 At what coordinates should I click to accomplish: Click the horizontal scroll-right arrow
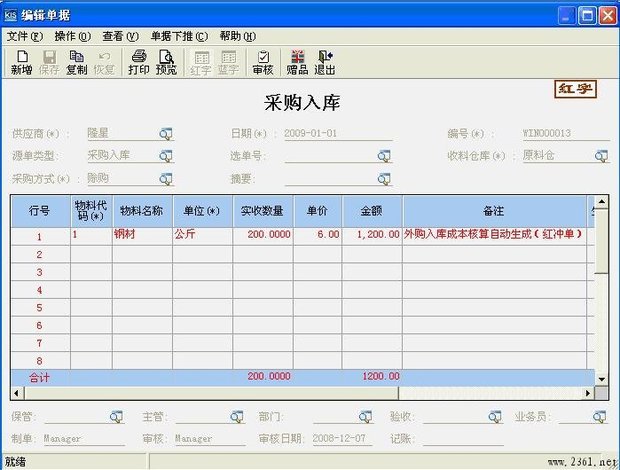(x=588, y=393)
